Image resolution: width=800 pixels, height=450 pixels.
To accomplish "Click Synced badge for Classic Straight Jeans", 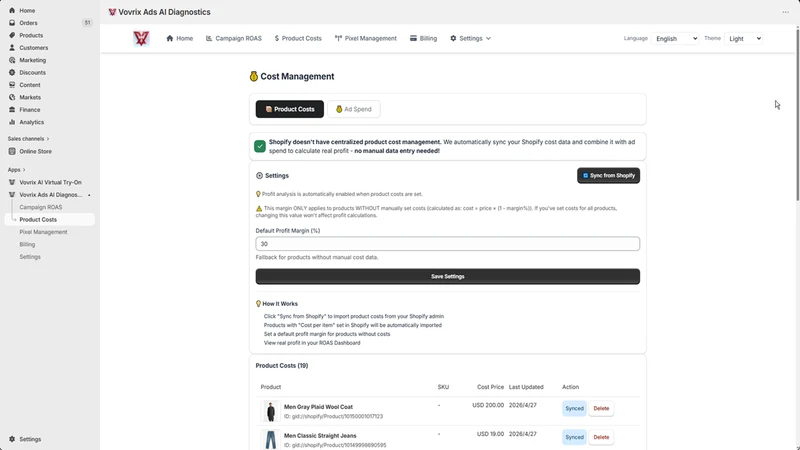I will [574, 437].
